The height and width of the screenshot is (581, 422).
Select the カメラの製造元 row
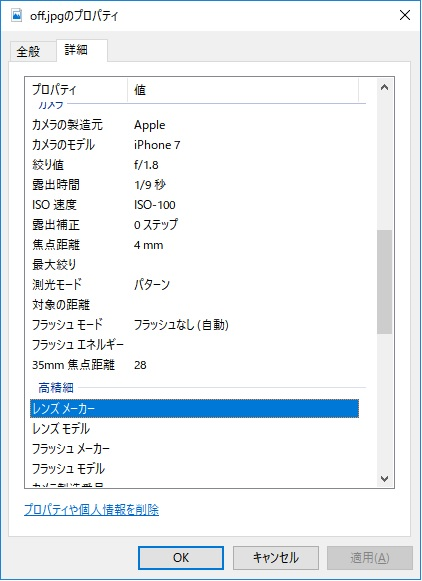195,125
